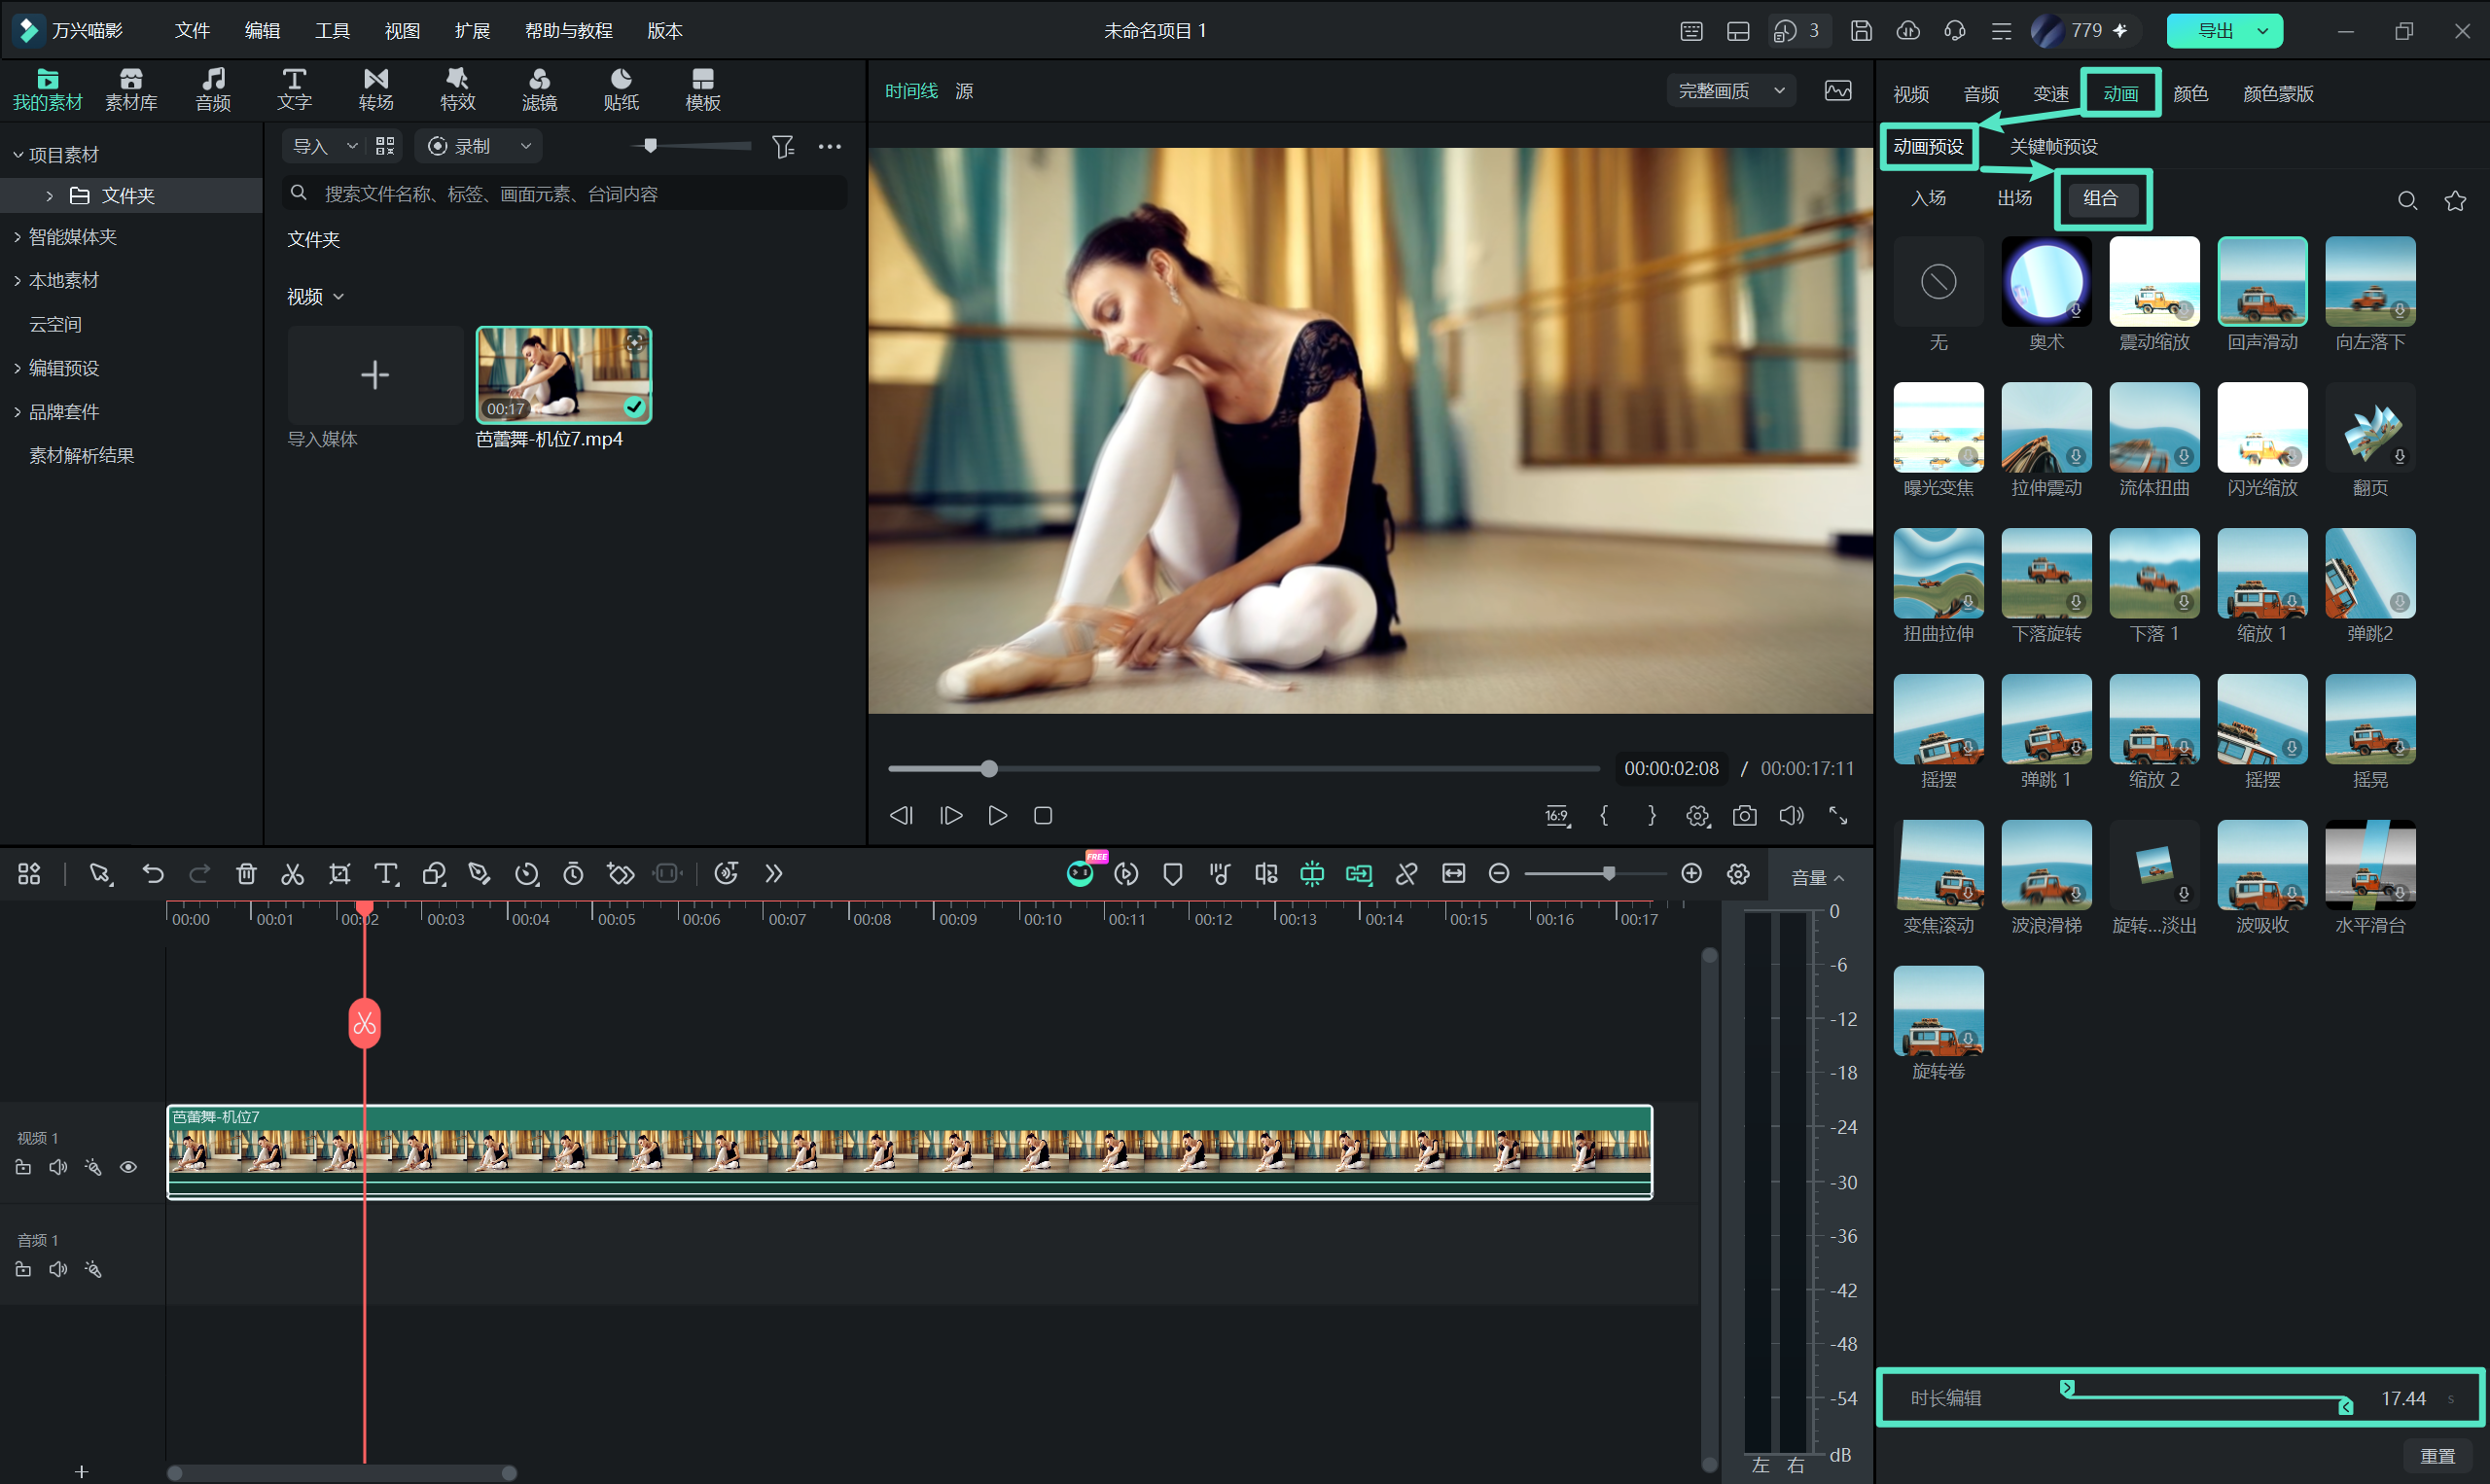Search animation presets with magnifier icon
The width and height of the screenshot is (2490, 1484).
[2407, 201]
